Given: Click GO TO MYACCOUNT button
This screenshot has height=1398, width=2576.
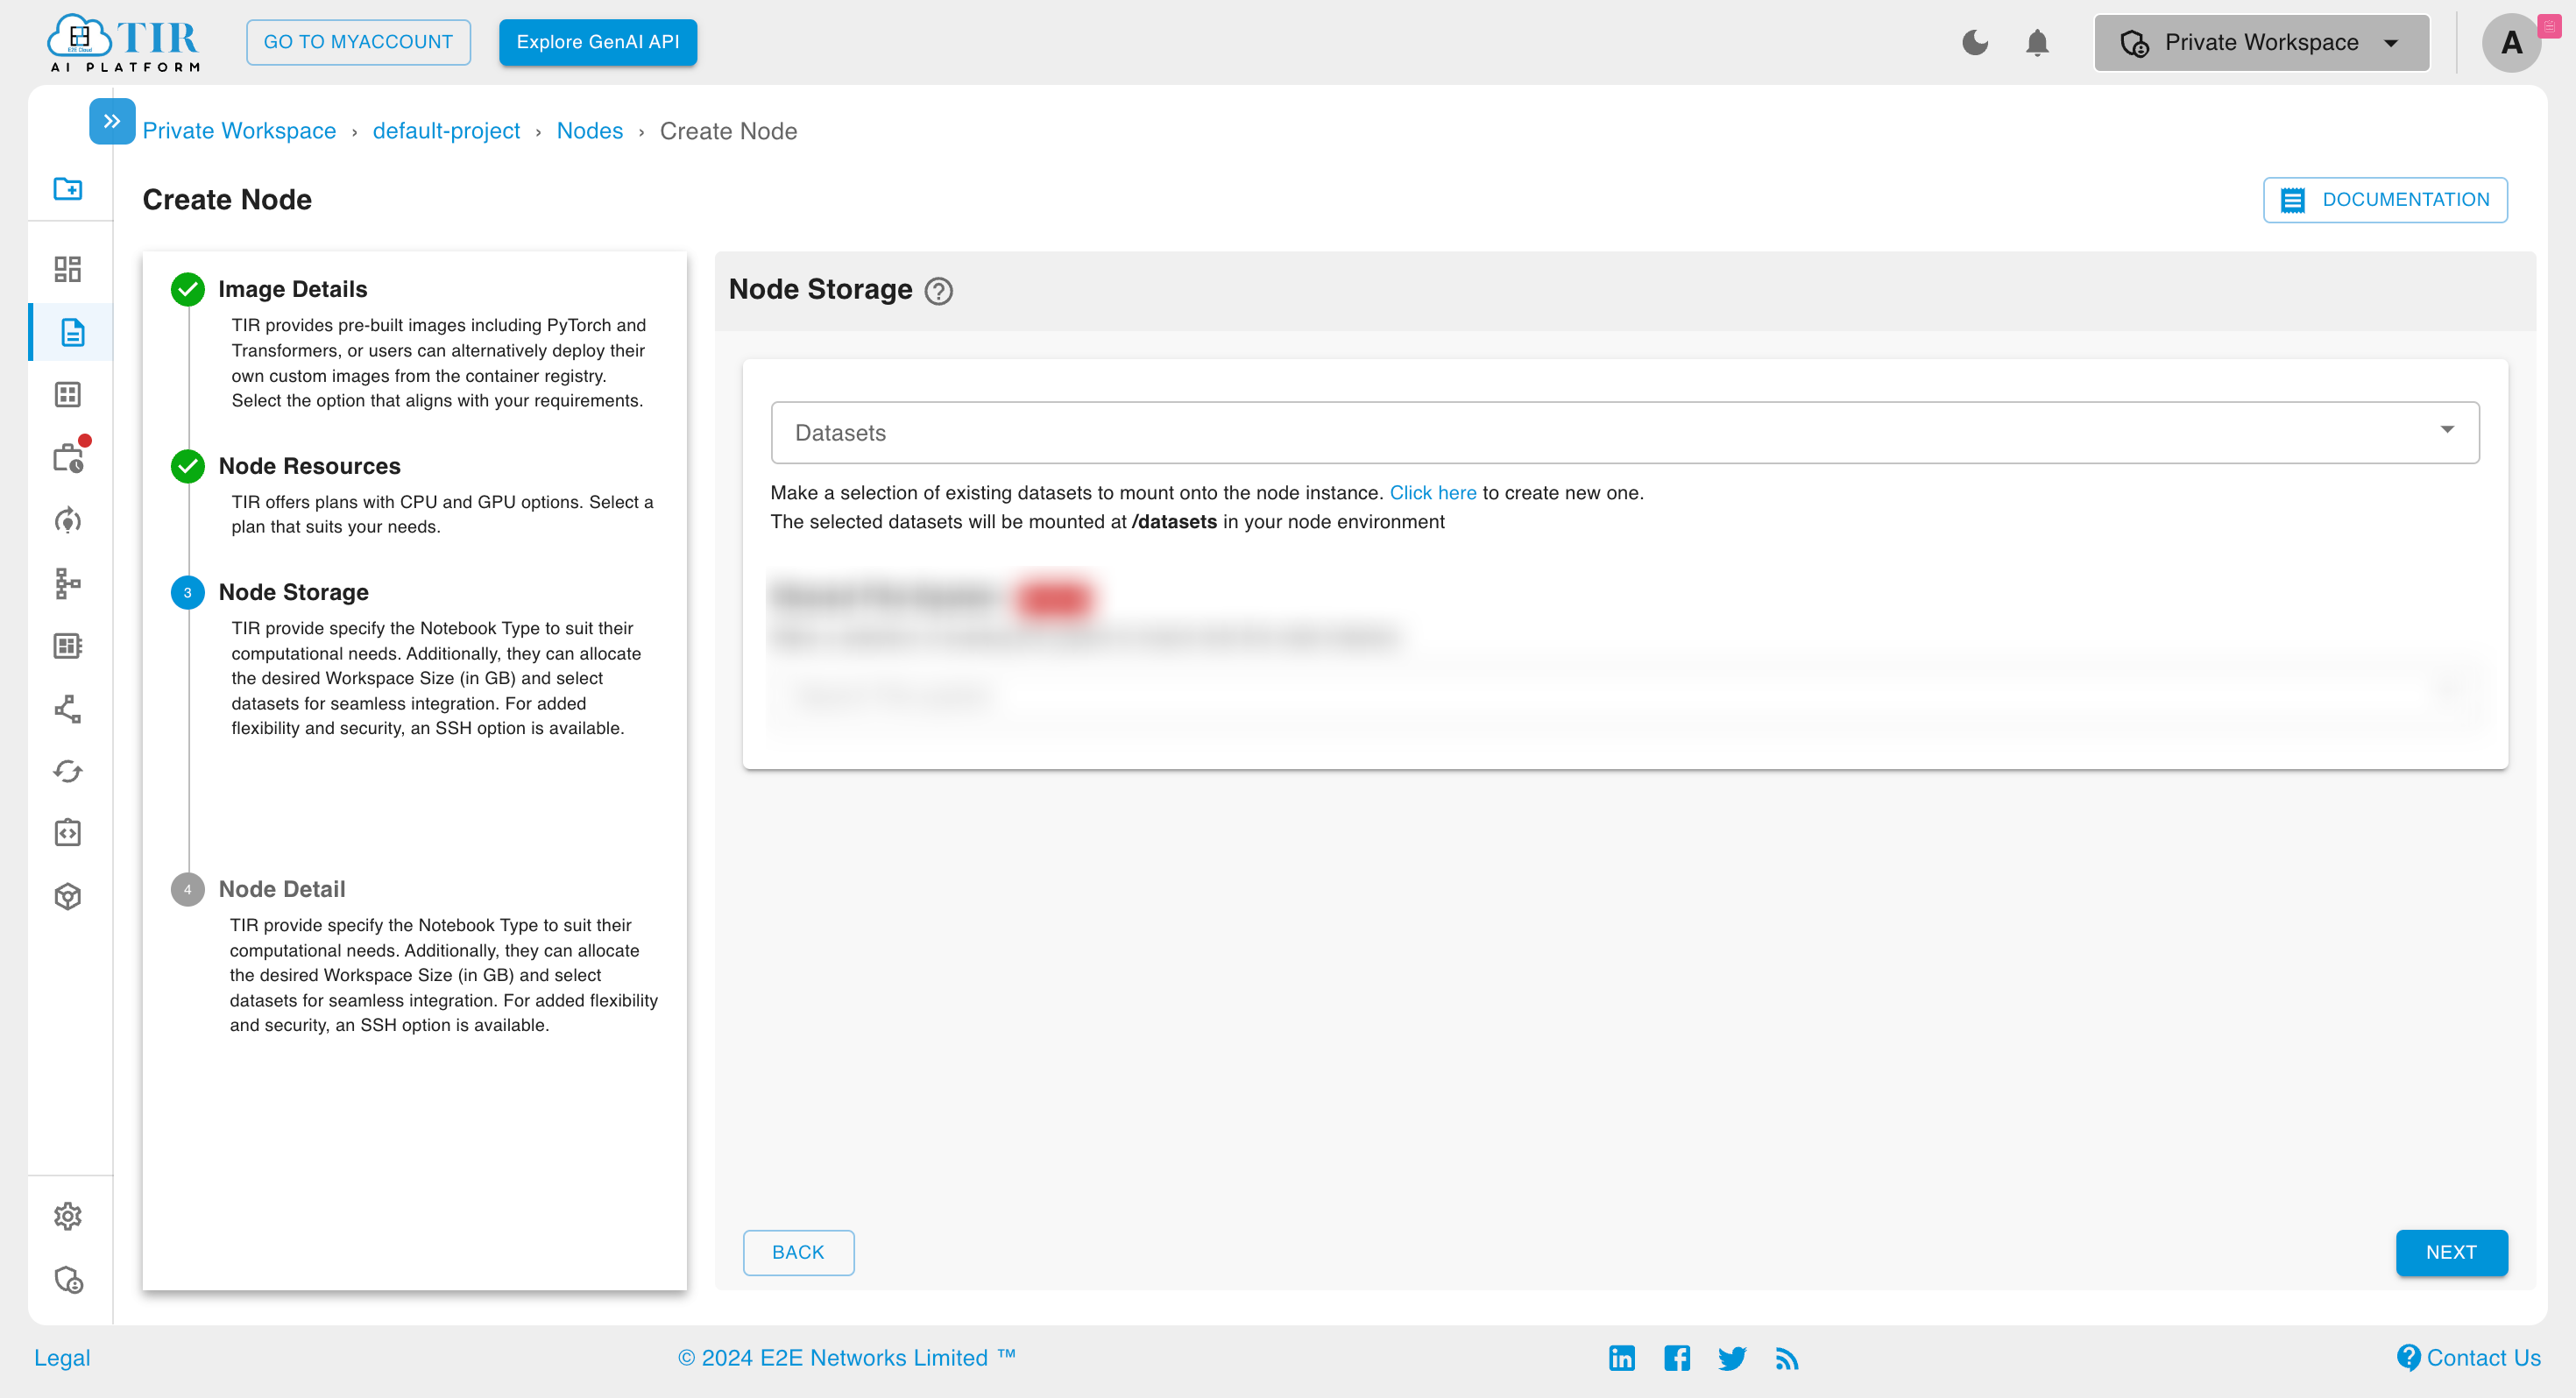Looking at the screenshot, I should pyautogui.click(x=358, y=42).
